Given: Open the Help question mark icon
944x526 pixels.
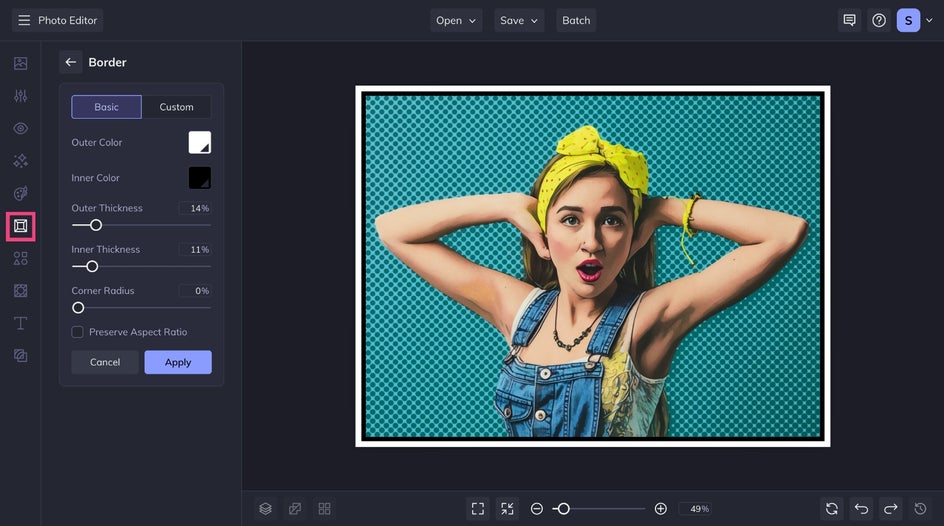Looking at the screenshot, I should pos(879,20).
